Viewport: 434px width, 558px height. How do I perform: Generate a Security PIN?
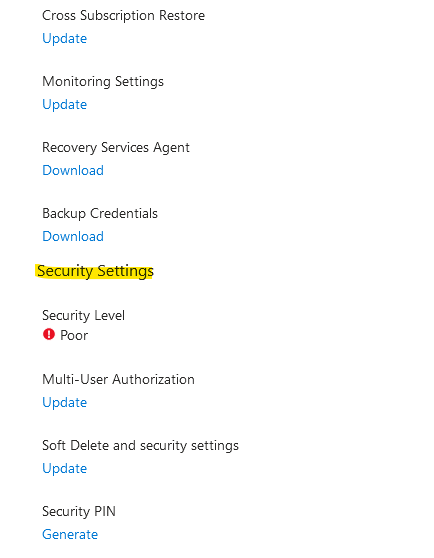pos(70,534)
